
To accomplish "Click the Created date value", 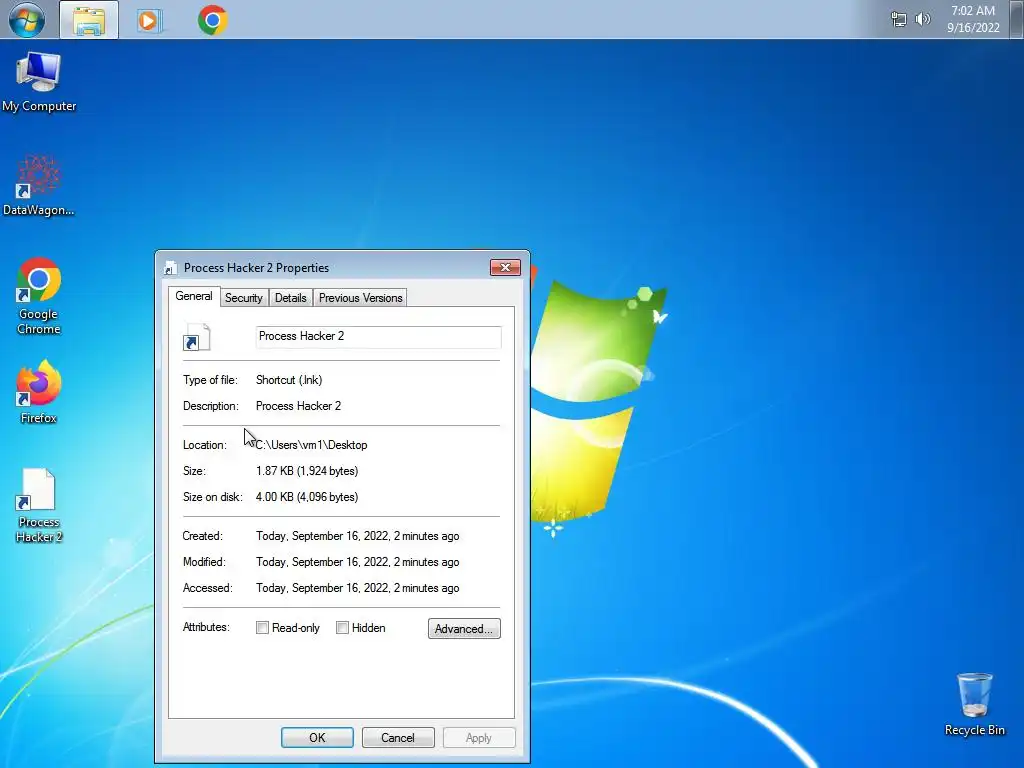I will [357, 536].
